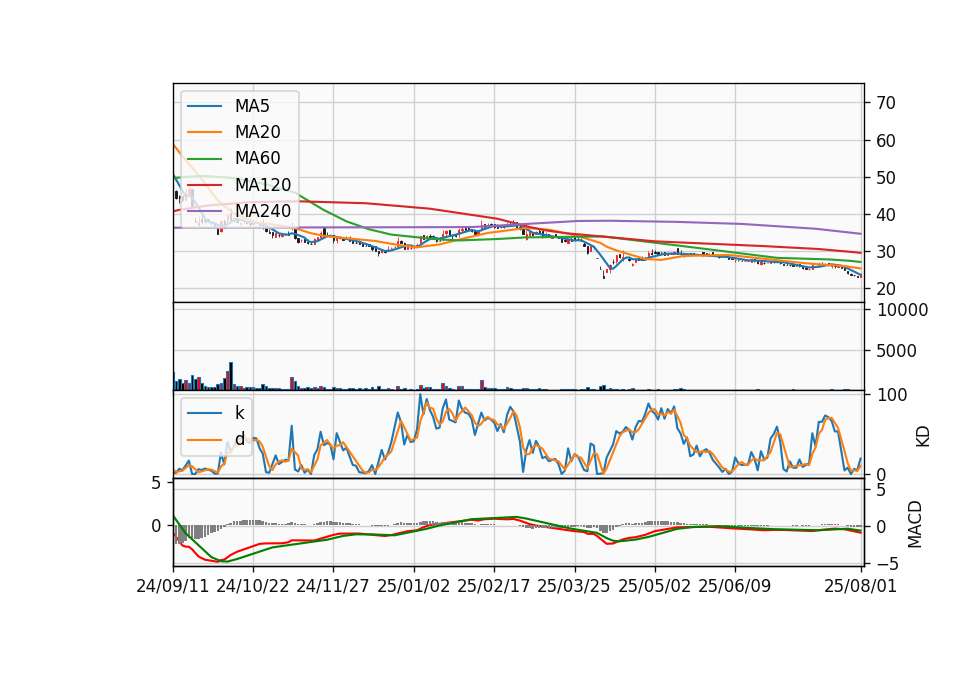The width and height of the screenshot is (960, 690).
Task: Click the price axis value 30
Action: [x=886, y=252]
